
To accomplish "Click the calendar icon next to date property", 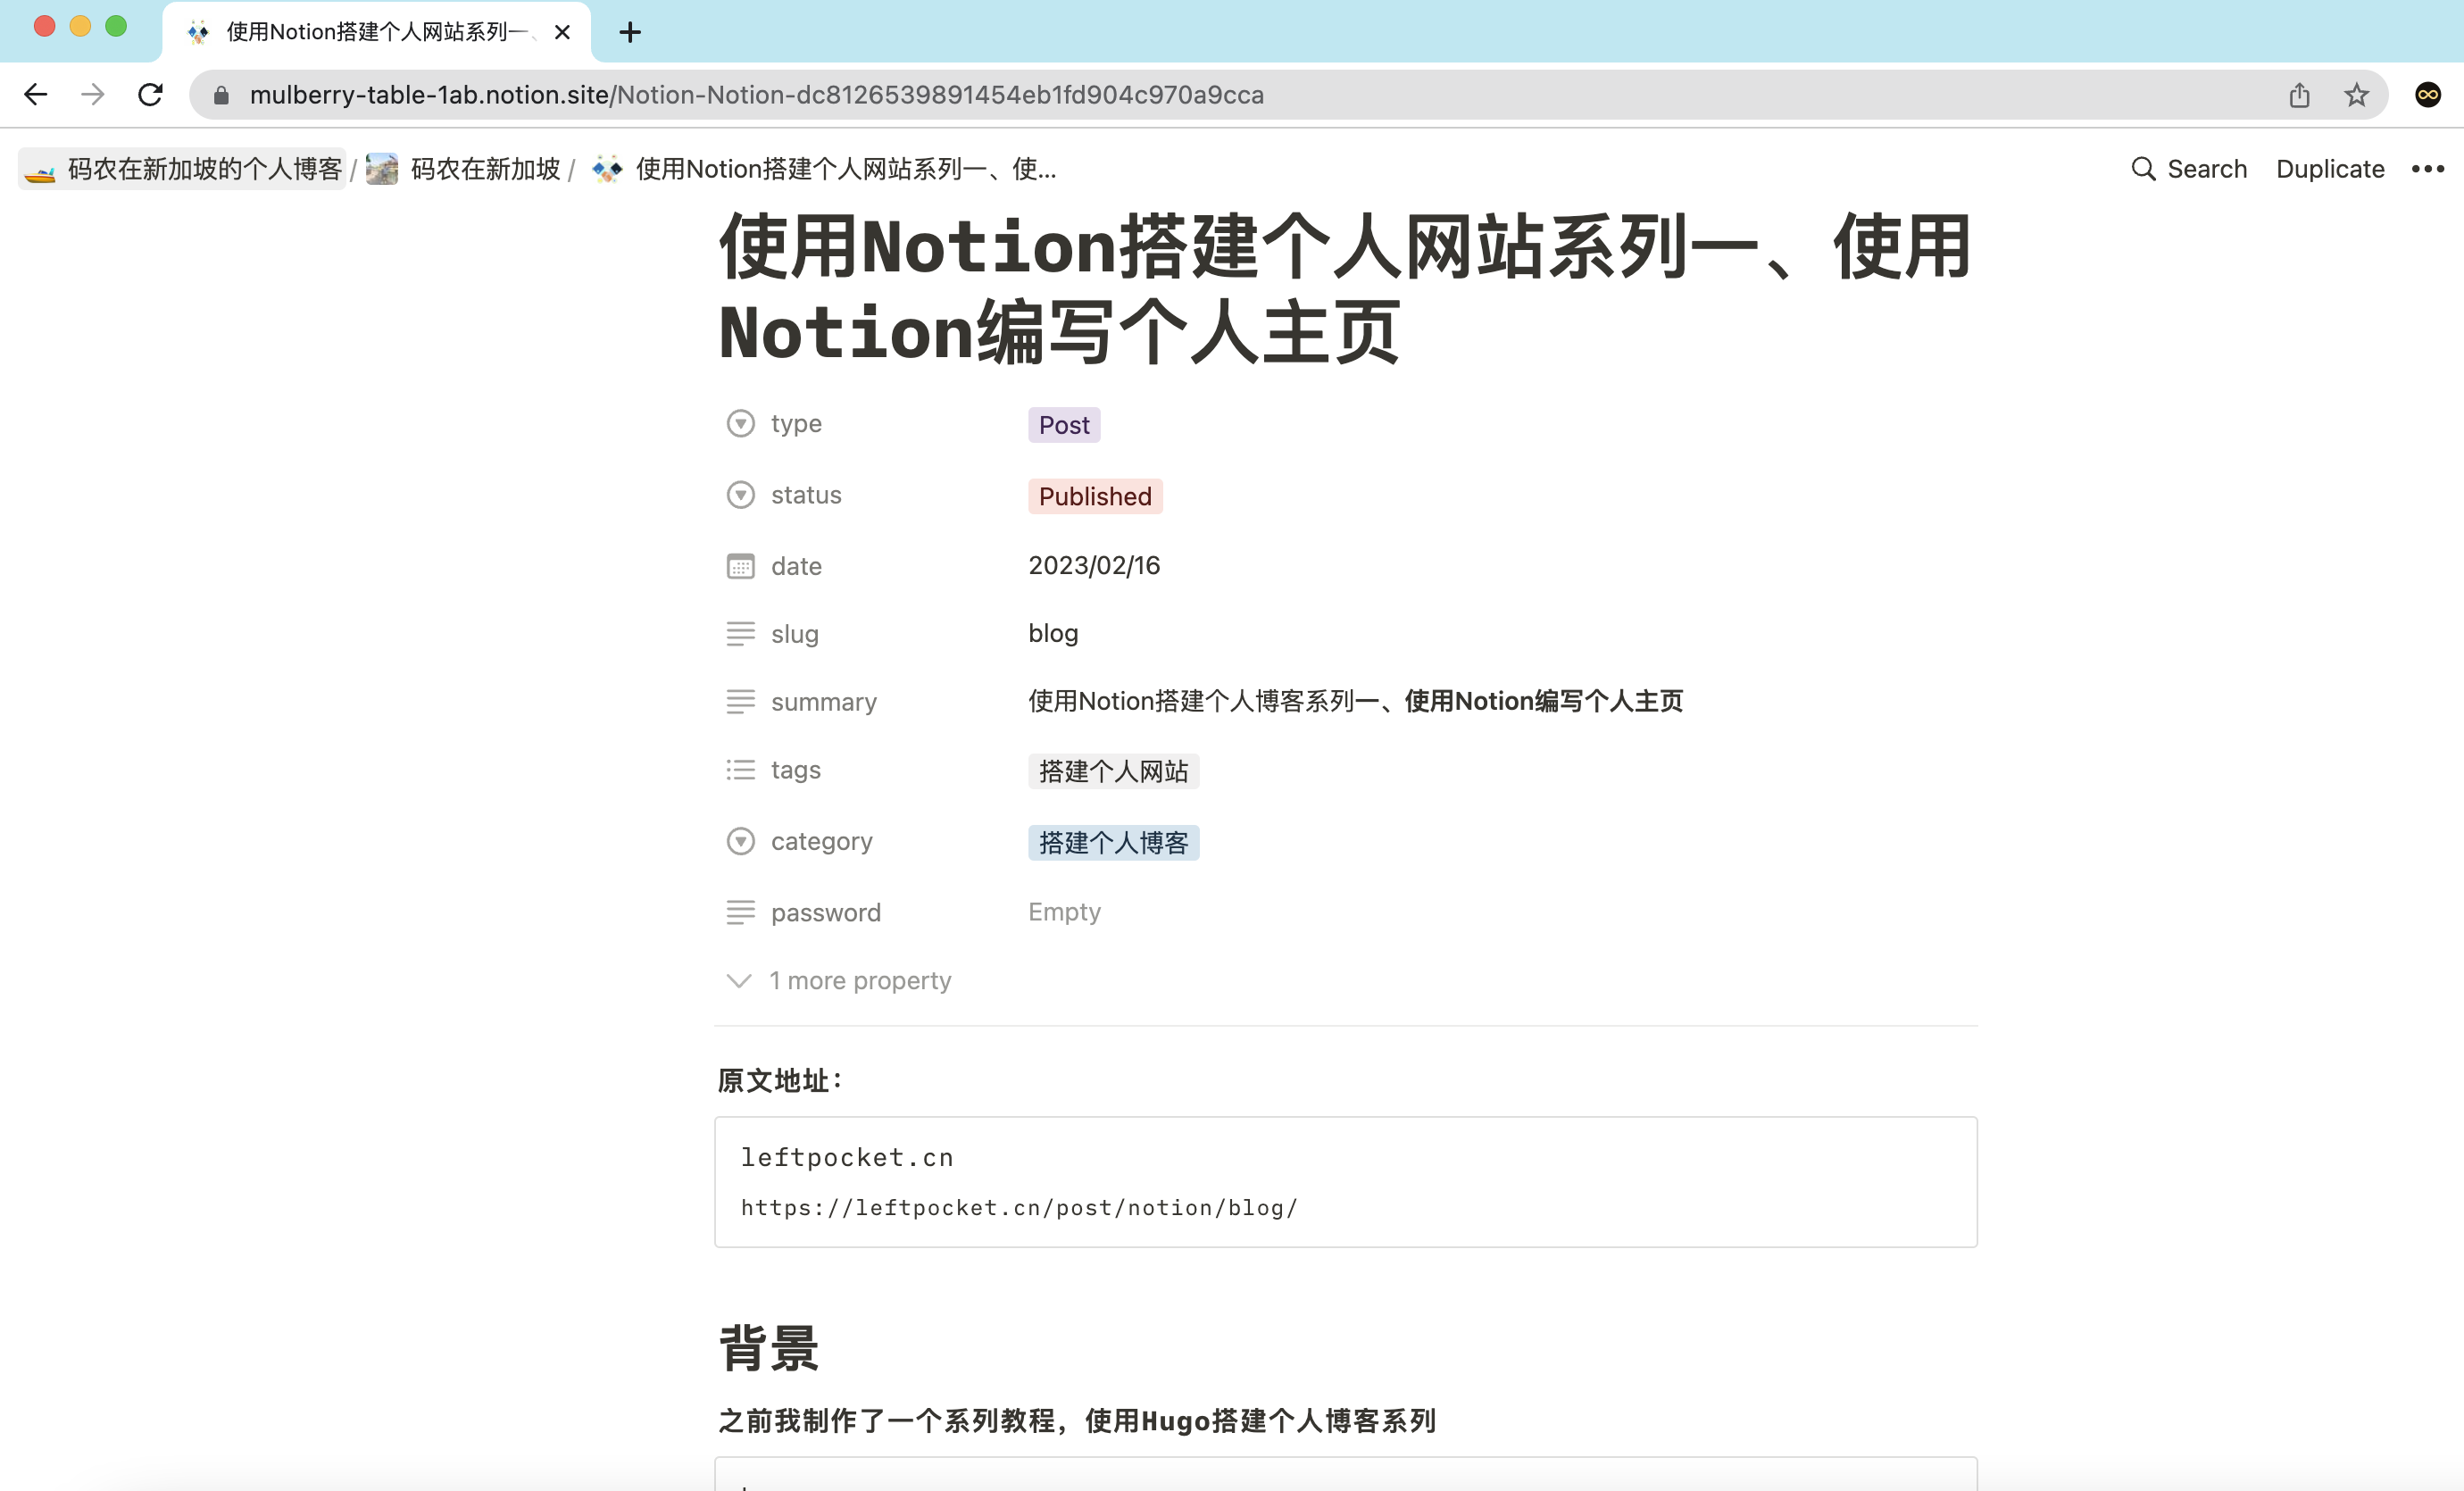I will [740, 566].
